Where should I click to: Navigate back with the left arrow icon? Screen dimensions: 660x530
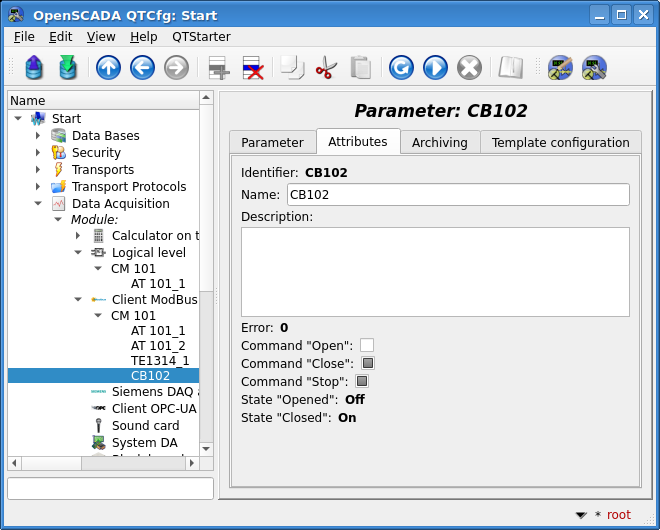142,67
